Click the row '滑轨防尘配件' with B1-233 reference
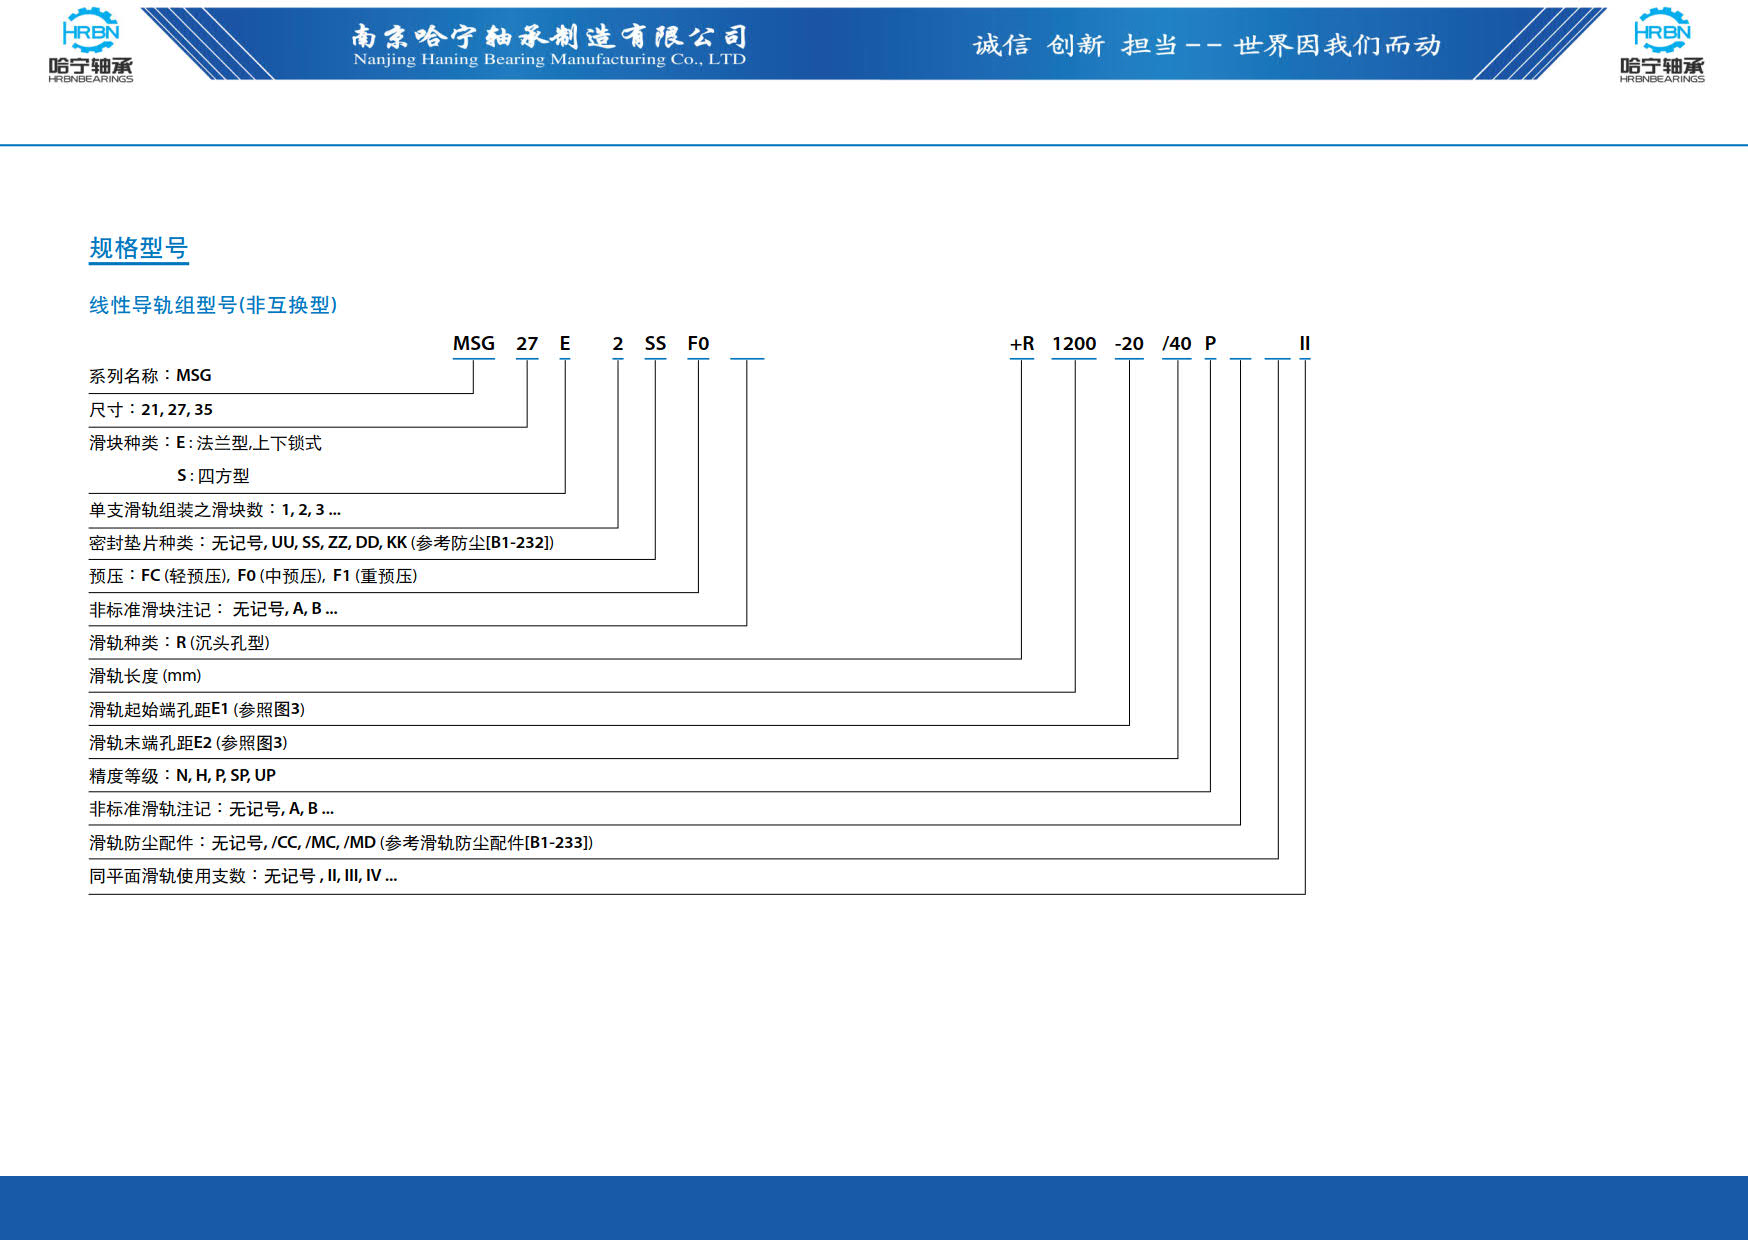This screenshot has height=1240, width=1748. [341, 843]
